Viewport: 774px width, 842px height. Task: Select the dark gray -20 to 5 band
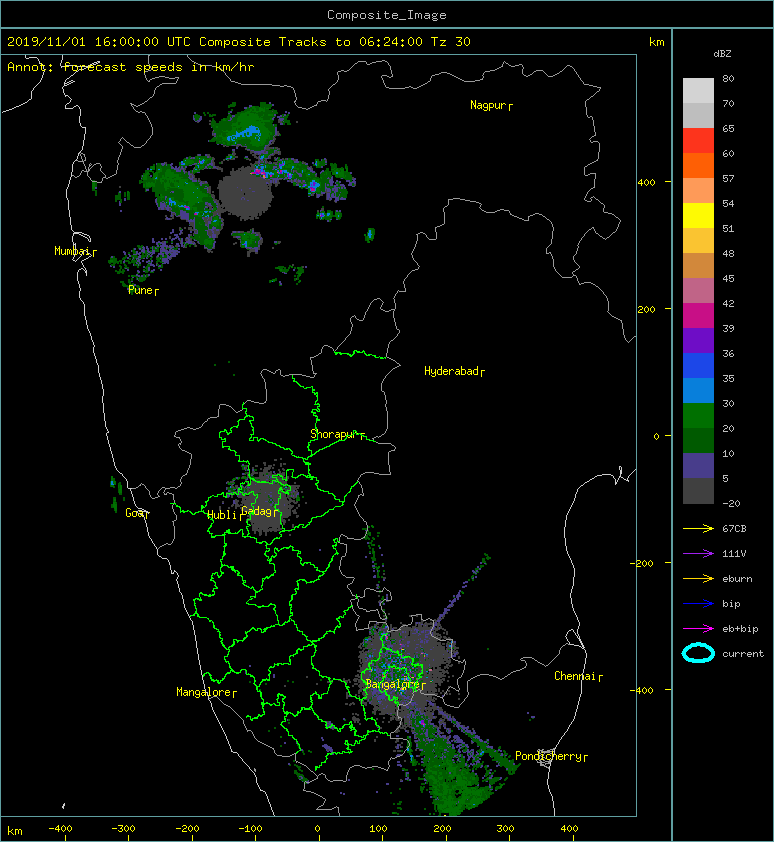[x=698, y=491]
